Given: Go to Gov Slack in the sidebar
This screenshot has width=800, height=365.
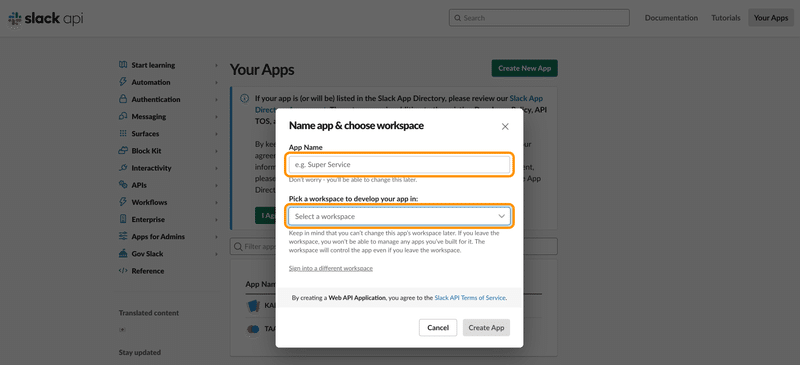Looking at the screenshot, I should (147, 254).
